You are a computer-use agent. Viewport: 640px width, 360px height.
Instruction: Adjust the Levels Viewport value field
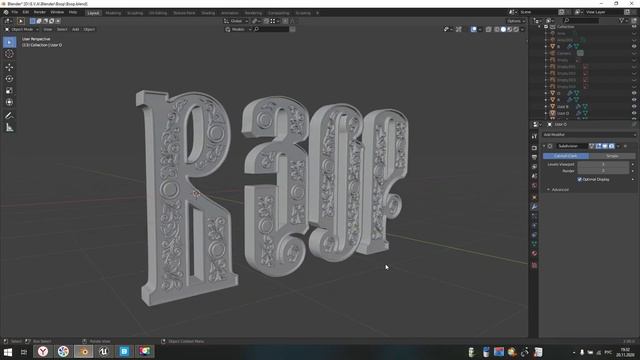(603, 164)
